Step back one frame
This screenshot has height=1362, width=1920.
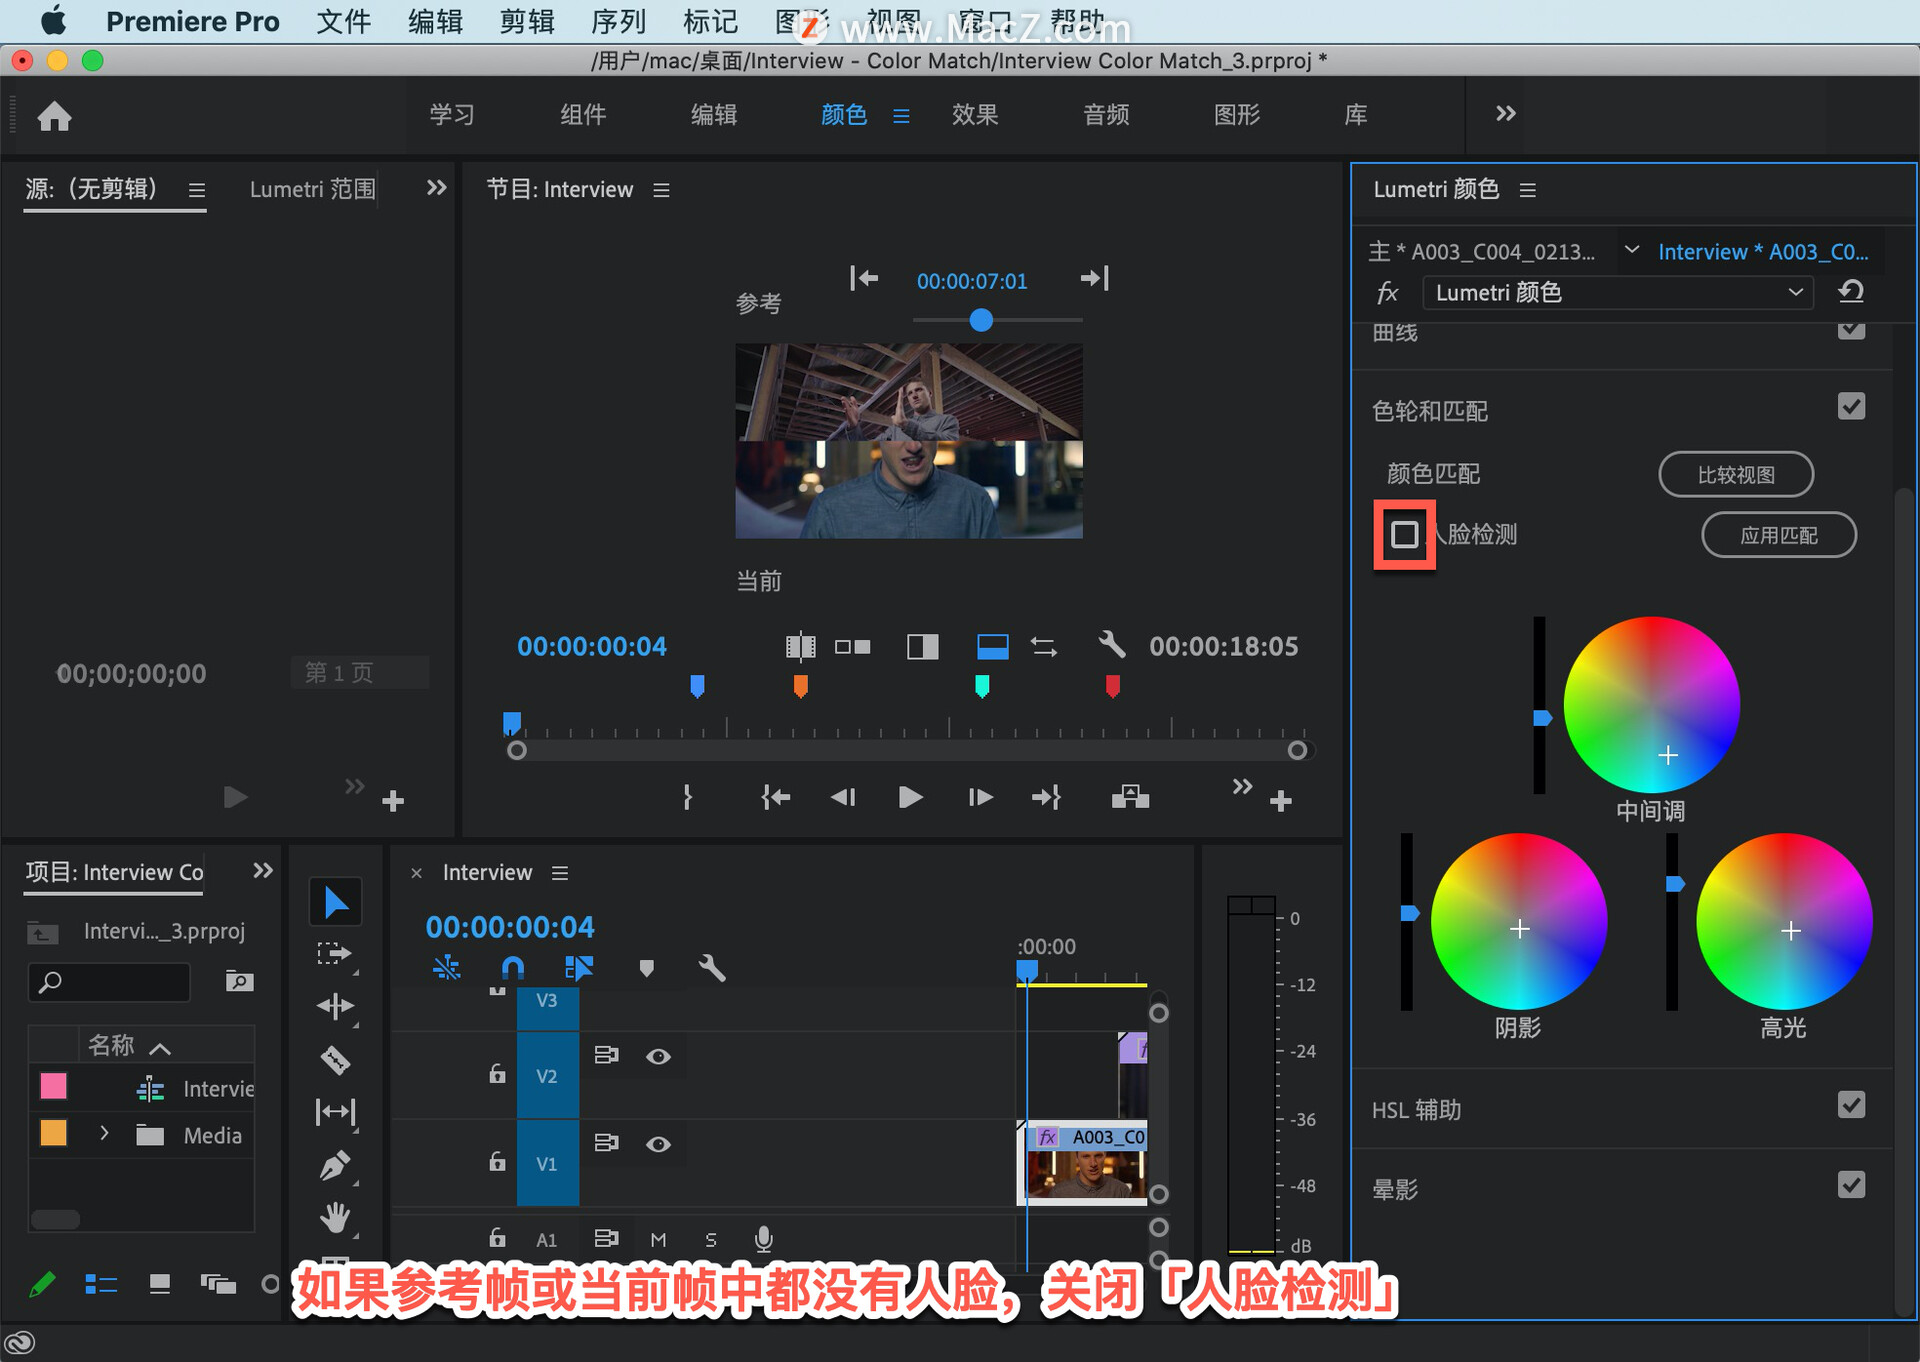pyautogui.click(x=843, y=797)
